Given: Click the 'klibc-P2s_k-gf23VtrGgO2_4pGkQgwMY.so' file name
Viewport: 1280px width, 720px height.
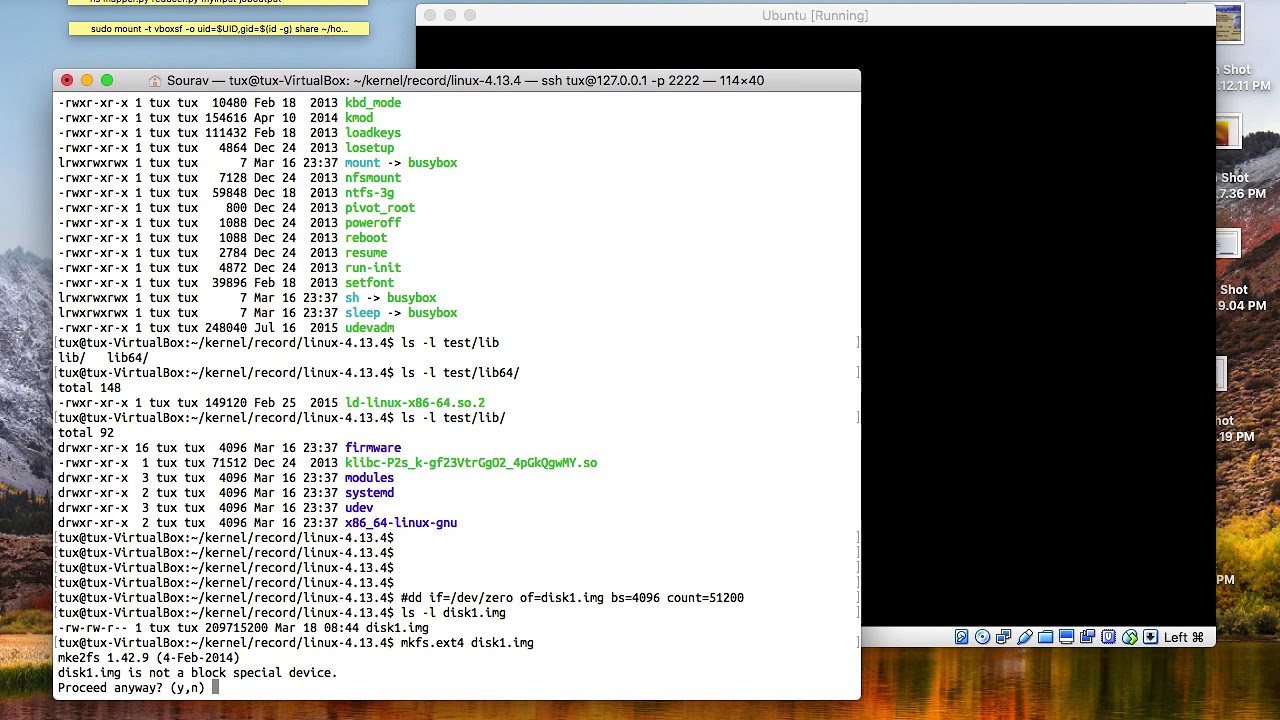Looking at the screenshot, I should pyautogui.click(x=471, y=463).
